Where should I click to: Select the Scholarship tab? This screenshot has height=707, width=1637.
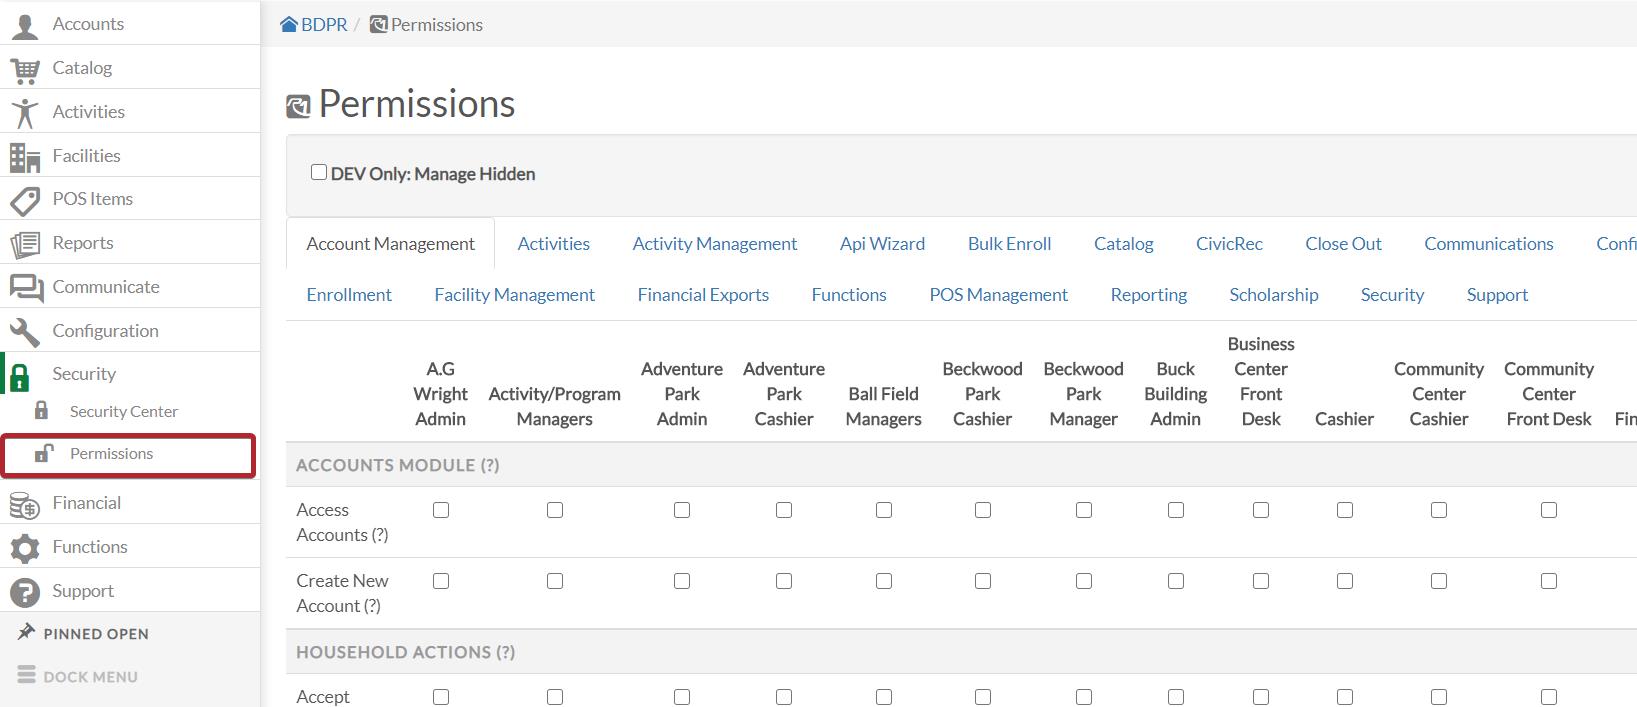(1274, 295)
